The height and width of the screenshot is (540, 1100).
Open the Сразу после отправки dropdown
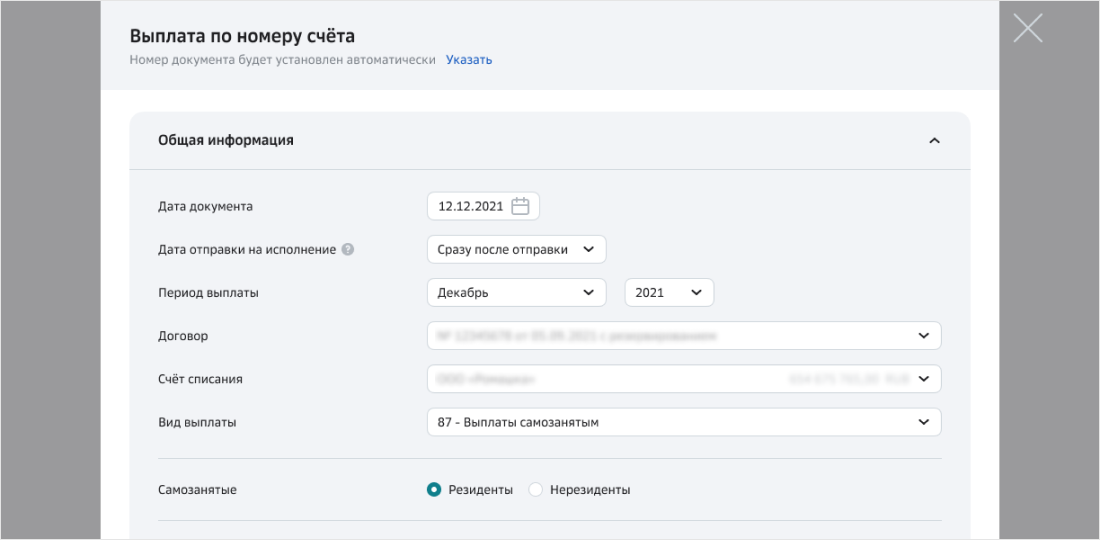516,249
